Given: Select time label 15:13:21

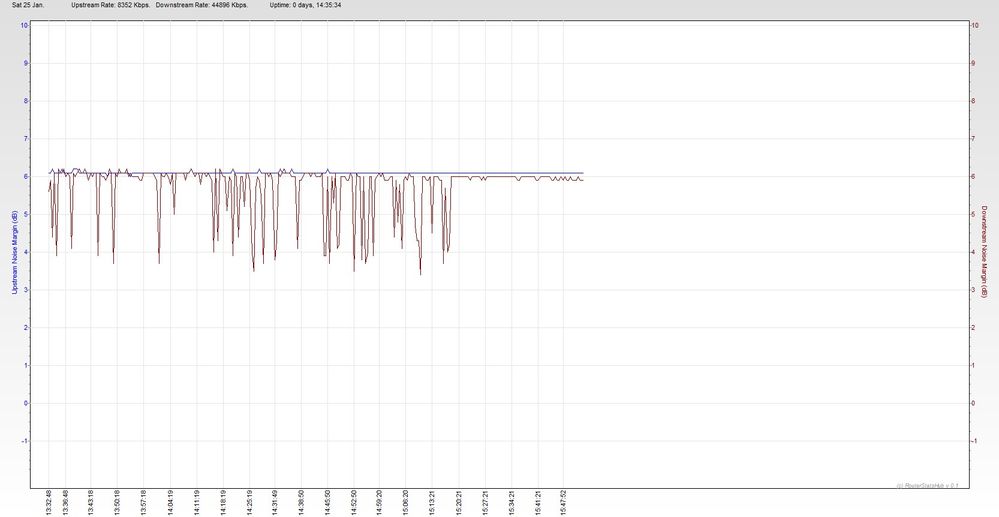Looking at the screenshot, I should coord(432,502).
